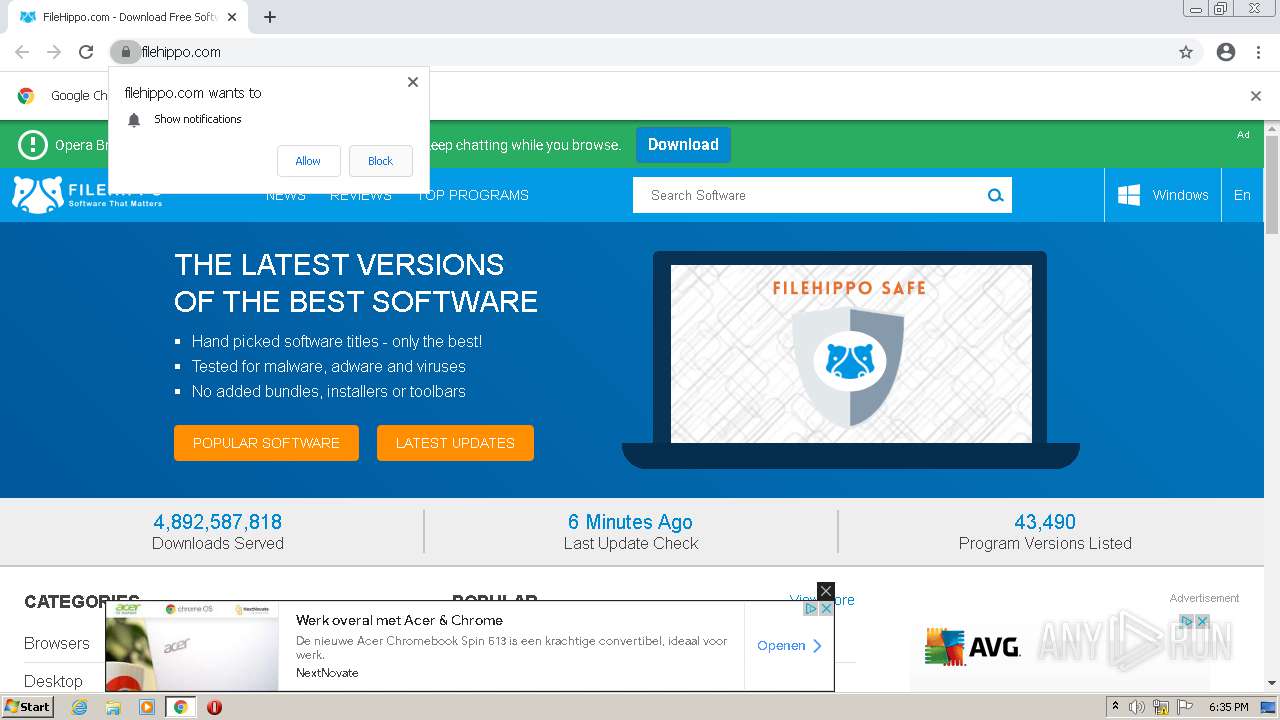Click the red Opera taskbar icon
This screenshot has height=720, width=1280.
click(214, 707)
